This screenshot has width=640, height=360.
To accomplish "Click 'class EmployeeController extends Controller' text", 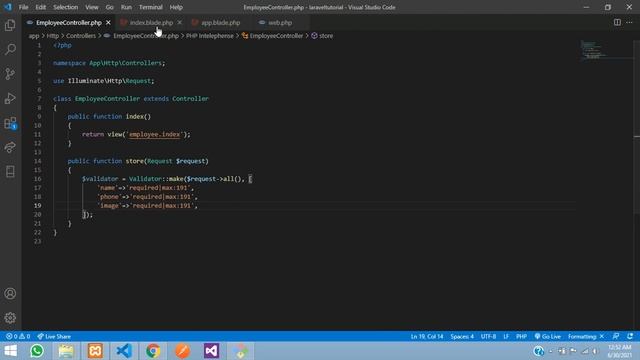I will coord(131,99).
